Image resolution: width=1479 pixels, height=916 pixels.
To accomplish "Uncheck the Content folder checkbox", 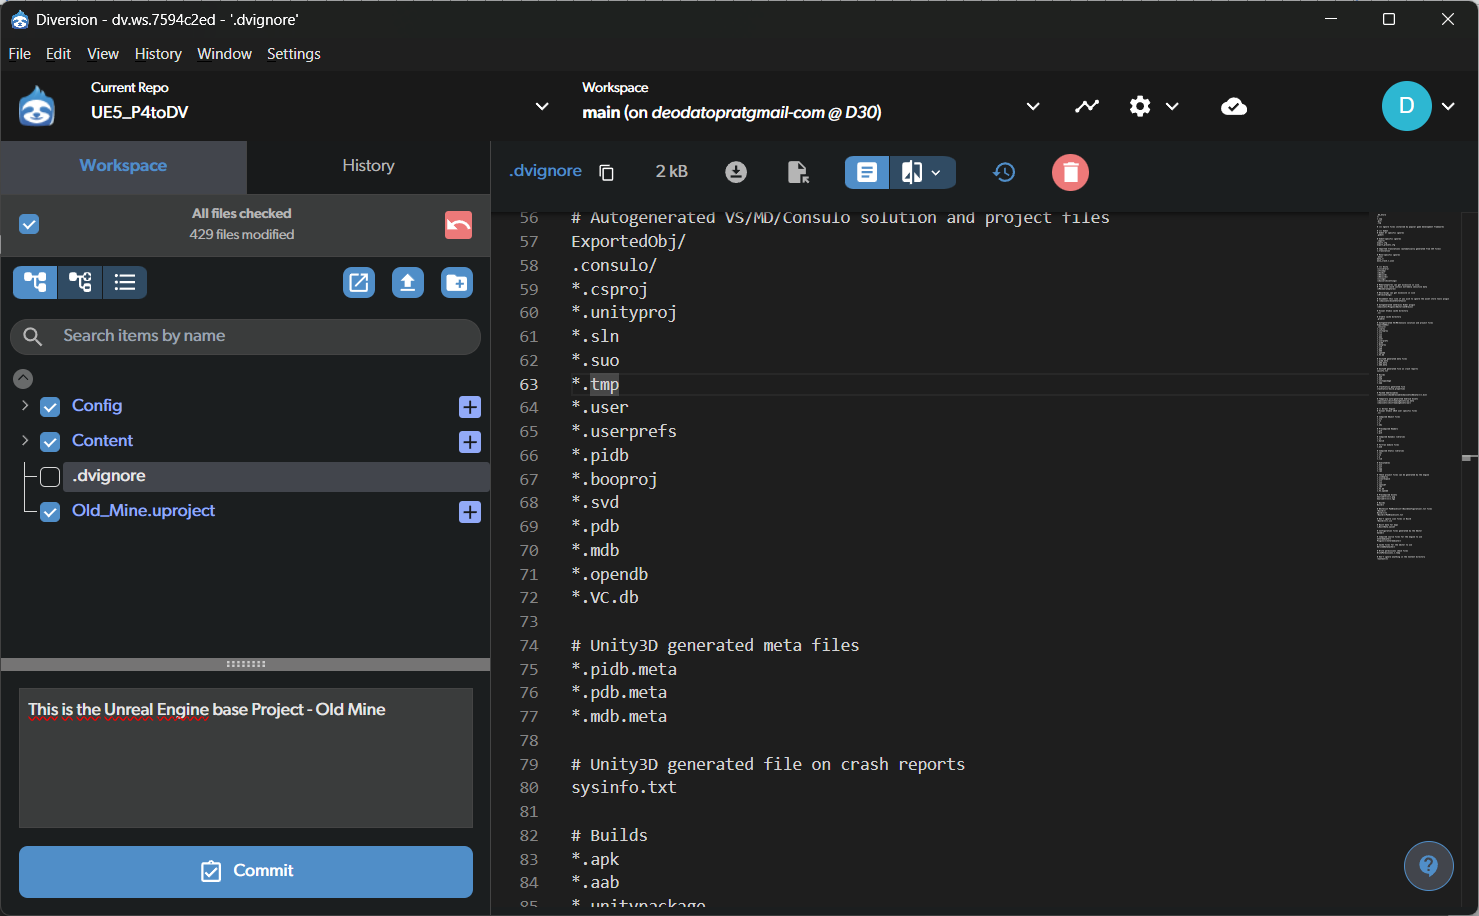I will click(50, 442).
